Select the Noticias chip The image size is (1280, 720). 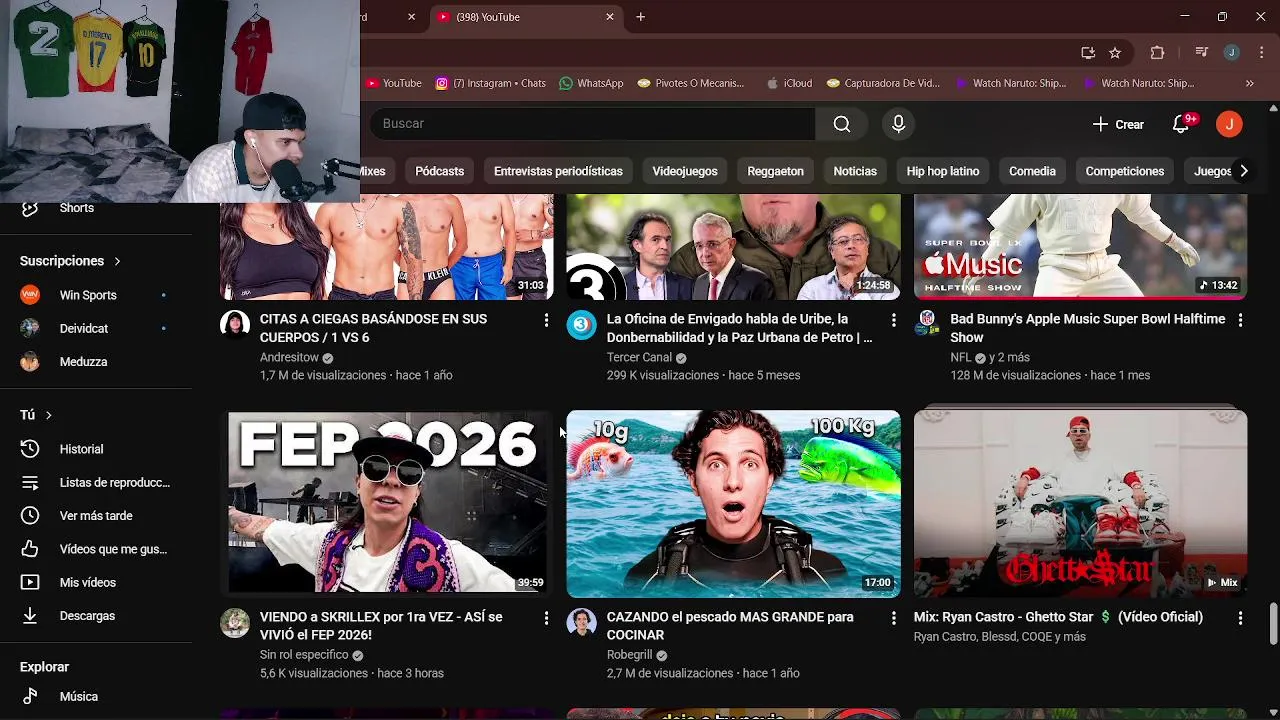point(855,171)
